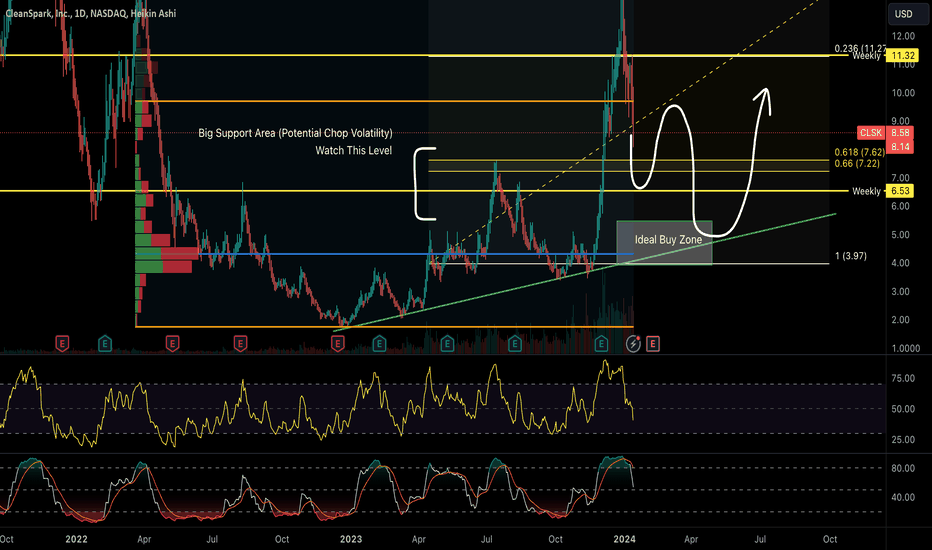The height and width of the screenshot is (550, 932).
Task: Click the 1.0000 price axis value
Action: pyautogui.click(x=906, y=348)
